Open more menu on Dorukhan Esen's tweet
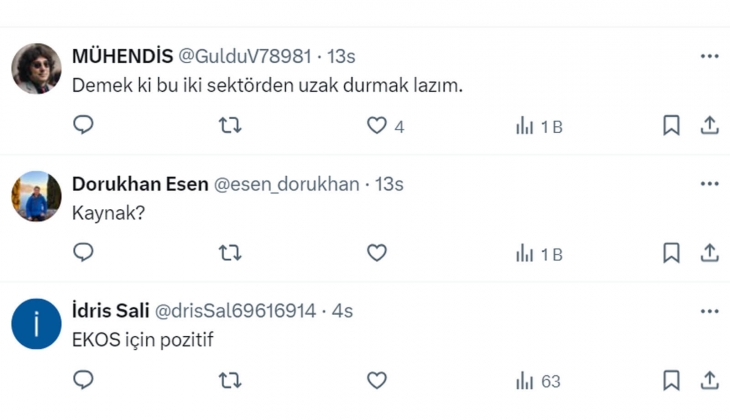 click(x=709, y=185)
